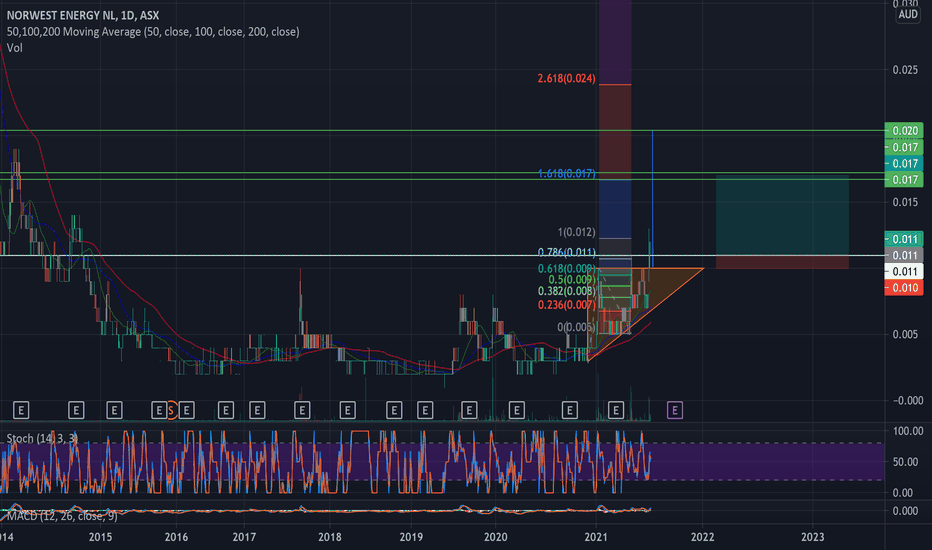Click the purple upcoming earnings E marker

click(675, 410)
